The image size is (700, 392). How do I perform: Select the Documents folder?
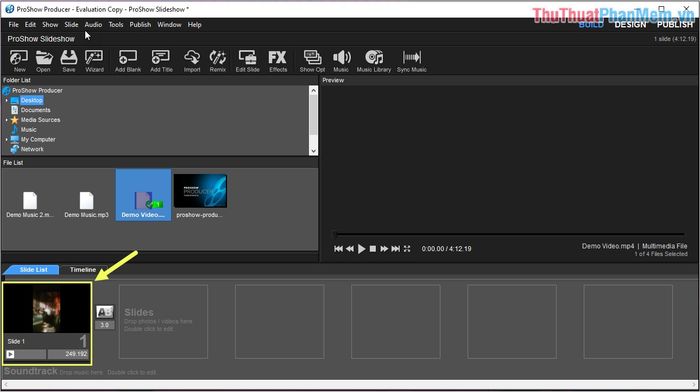coord(35,110)
